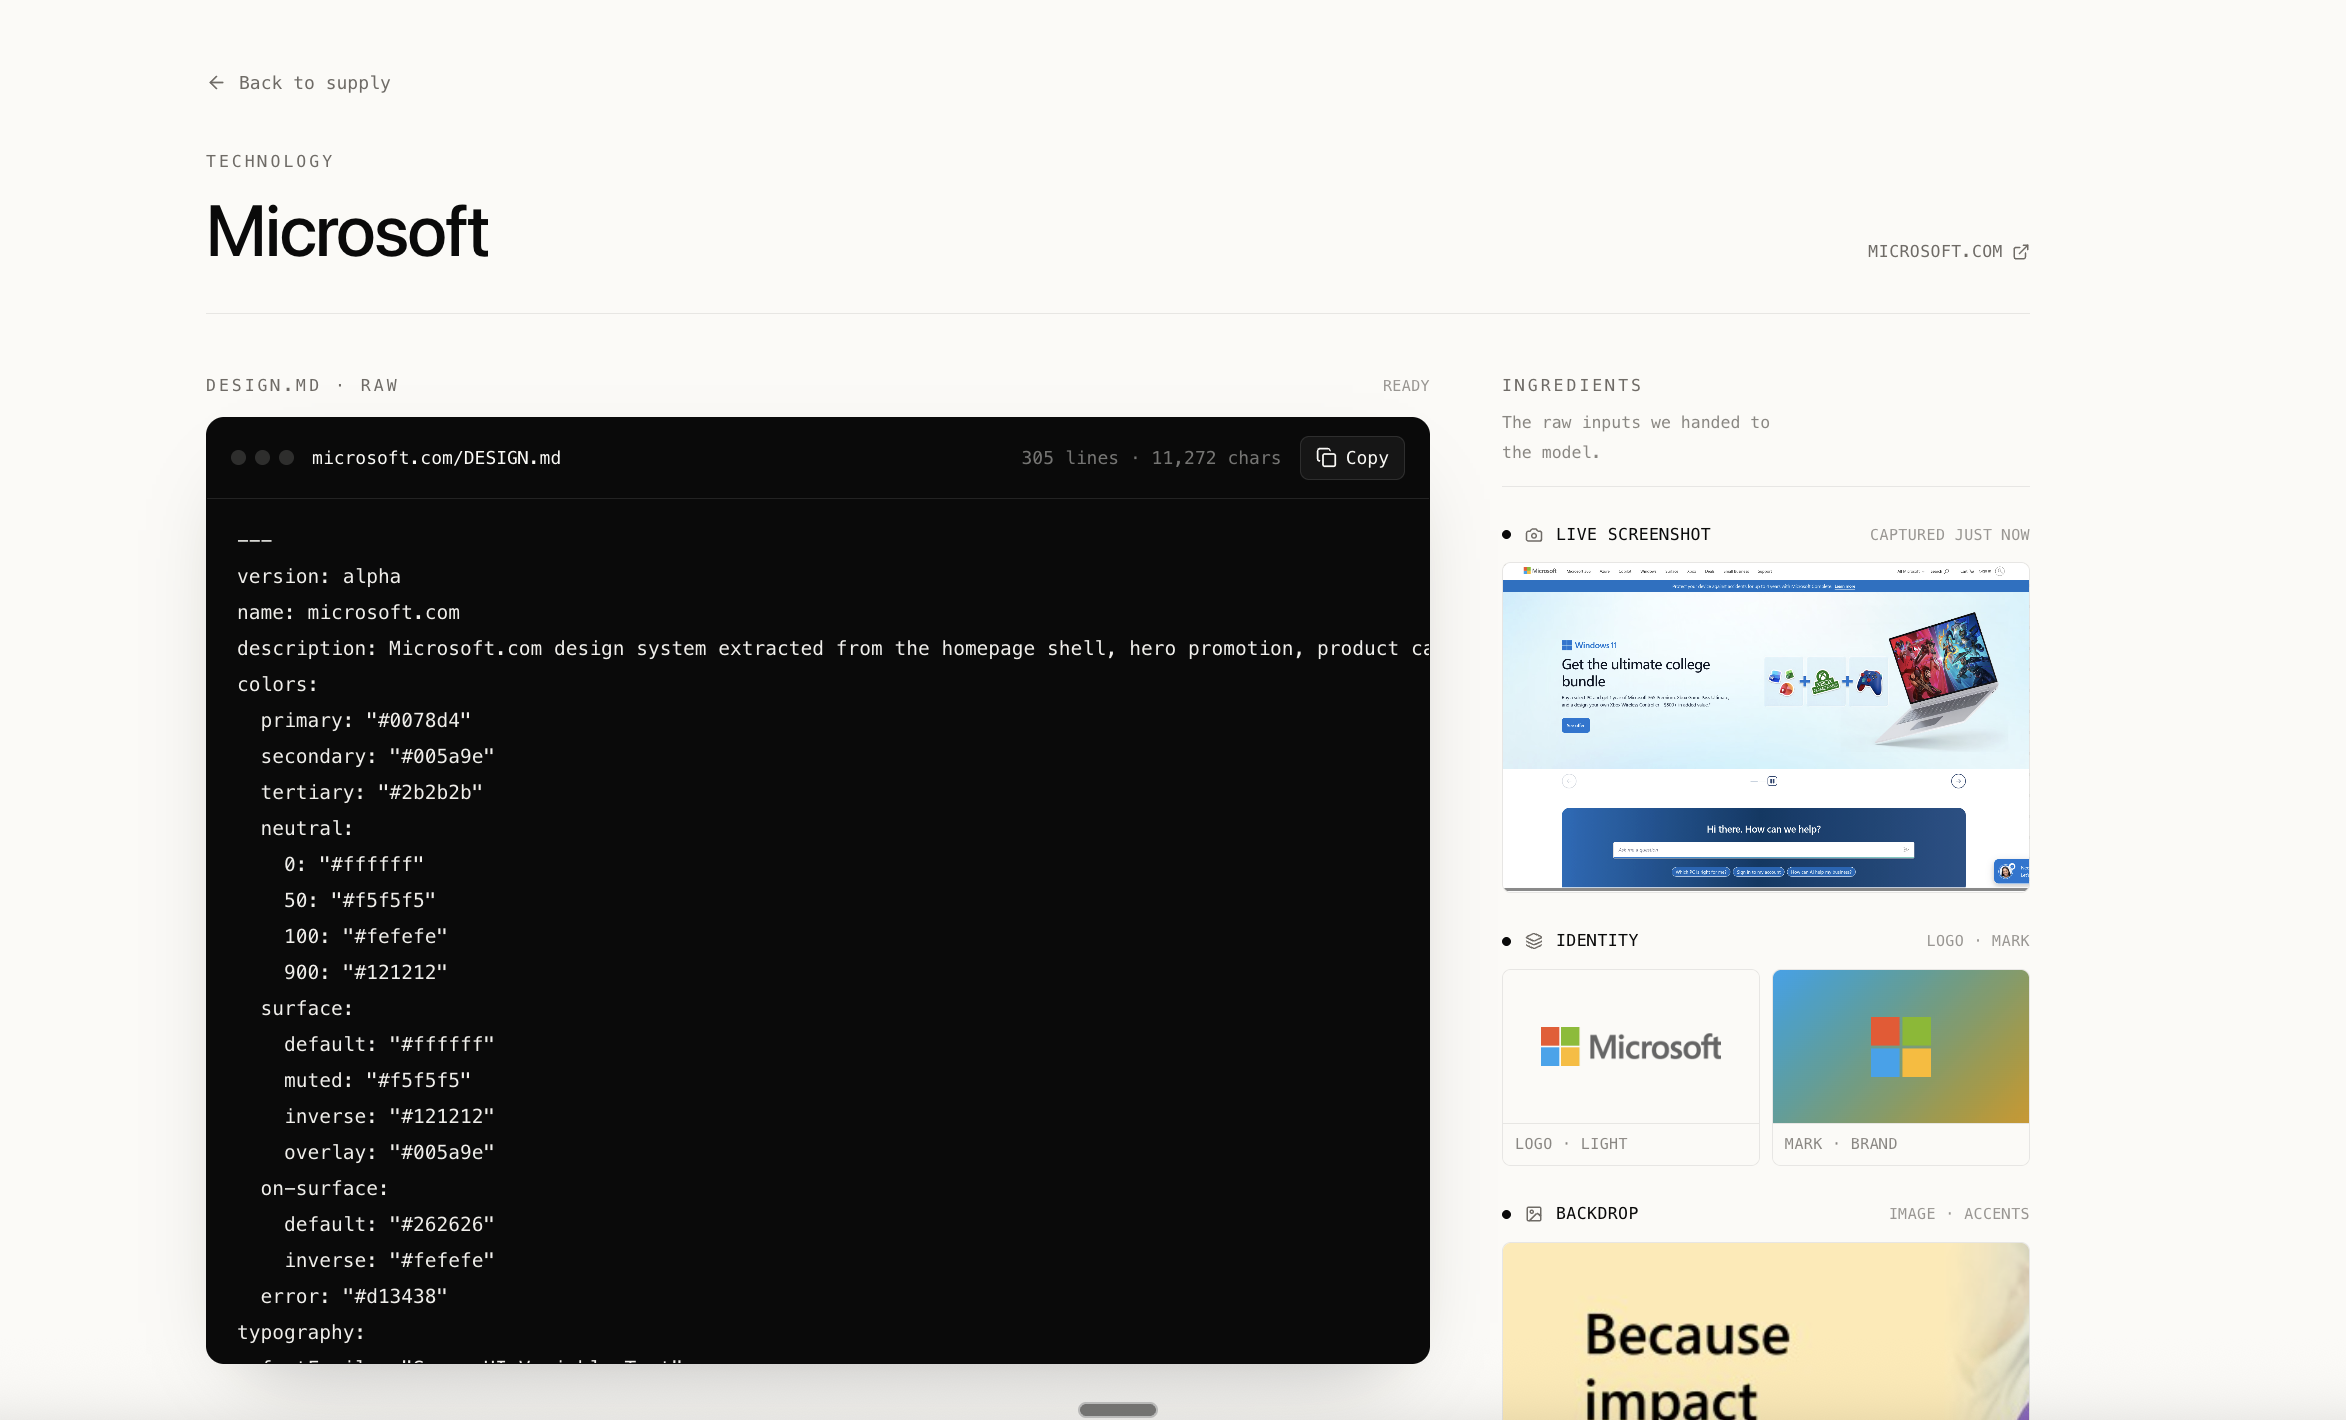Click the image icon beside BACKDROP
2346x1420 pixels.
click(1534, 1214)
